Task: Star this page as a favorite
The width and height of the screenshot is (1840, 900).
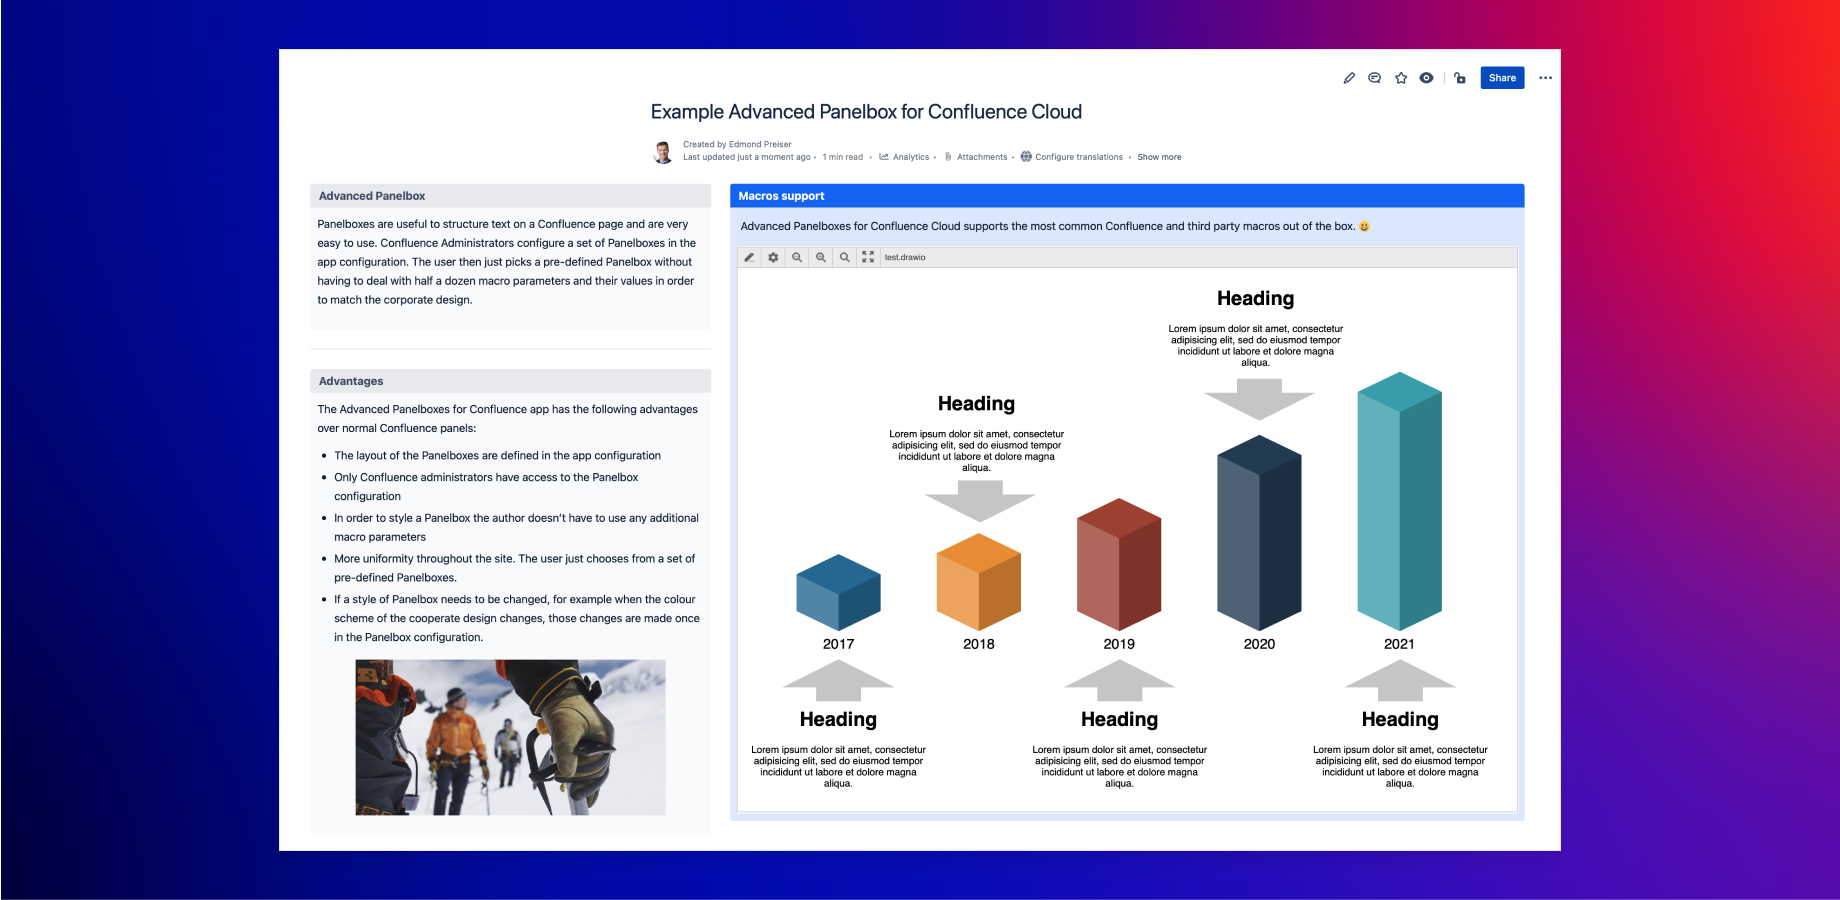Action: point(1400,77)
